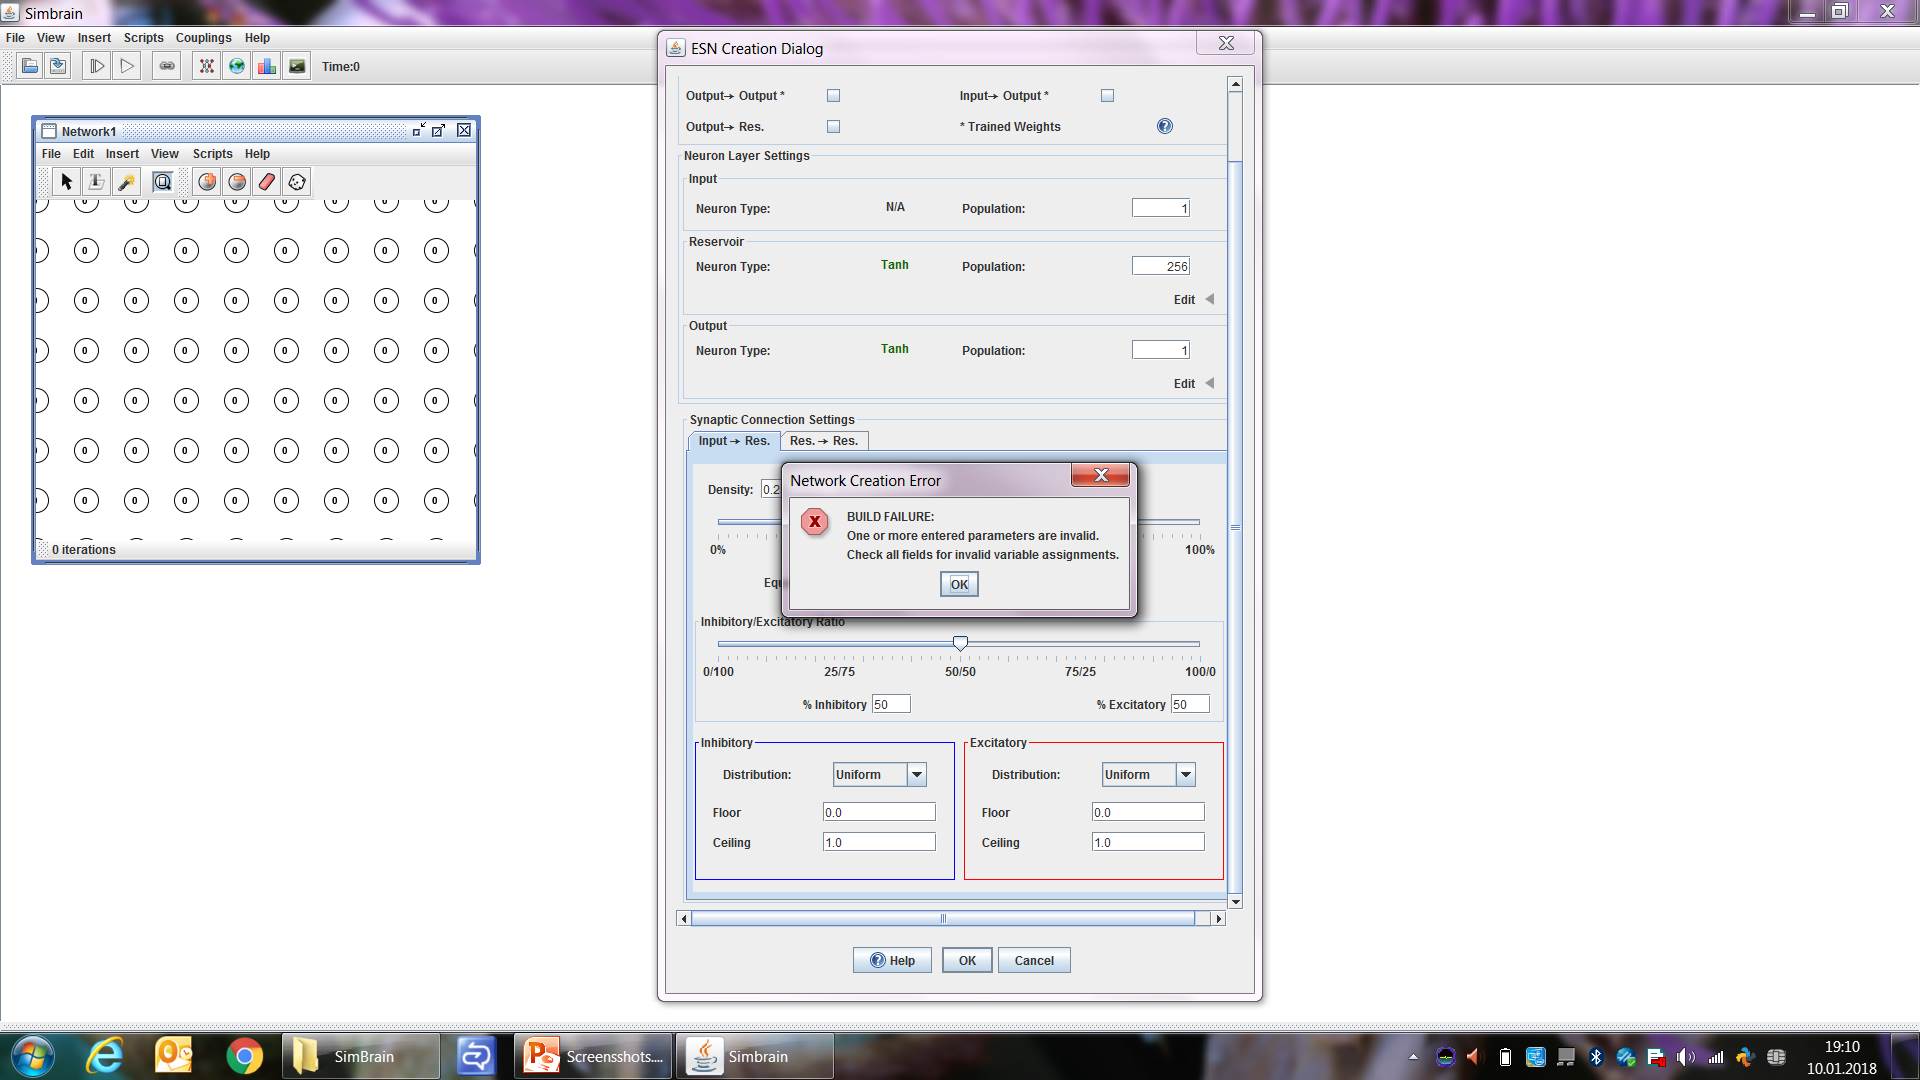Click the red eraser clear icon
The width and height of the screenshot is (1920, 1080).
[x=267, y=181]
